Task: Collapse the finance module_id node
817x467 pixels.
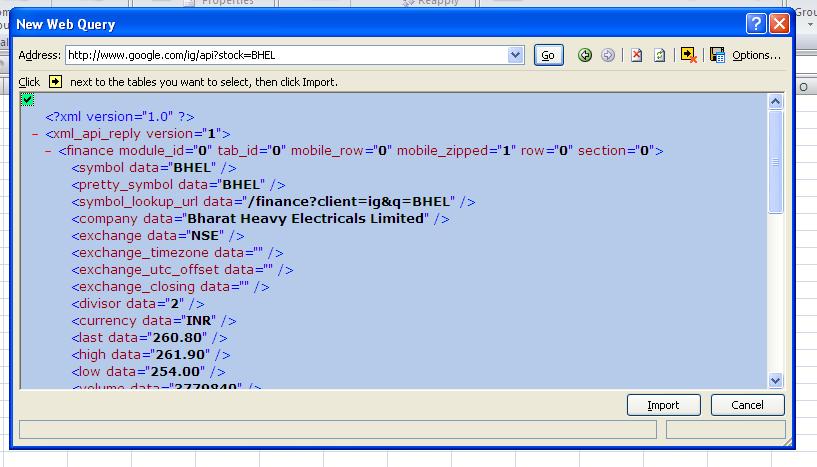Action: (x=48, y=151)
